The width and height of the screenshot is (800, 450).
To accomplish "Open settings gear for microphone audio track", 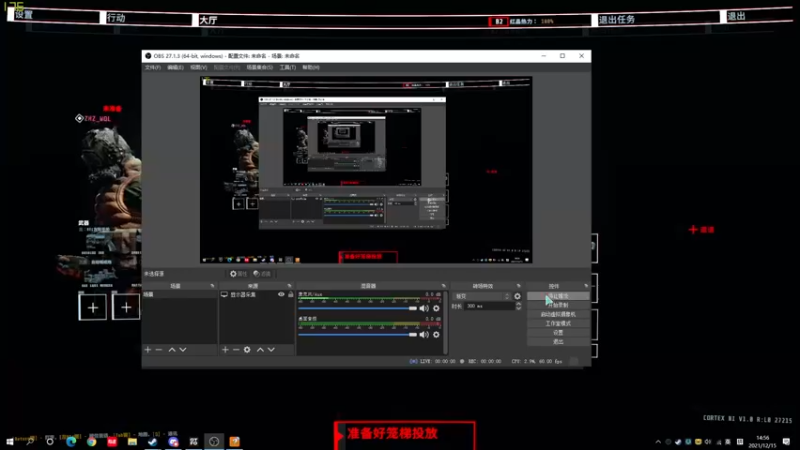I will coord(436,308).
